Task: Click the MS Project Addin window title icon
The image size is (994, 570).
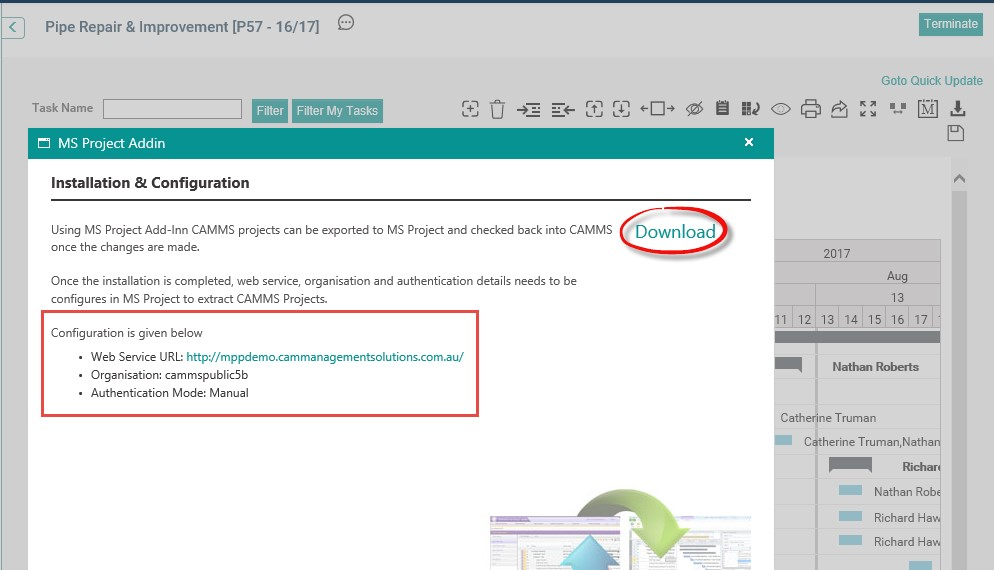Action: tap(44, 143)
